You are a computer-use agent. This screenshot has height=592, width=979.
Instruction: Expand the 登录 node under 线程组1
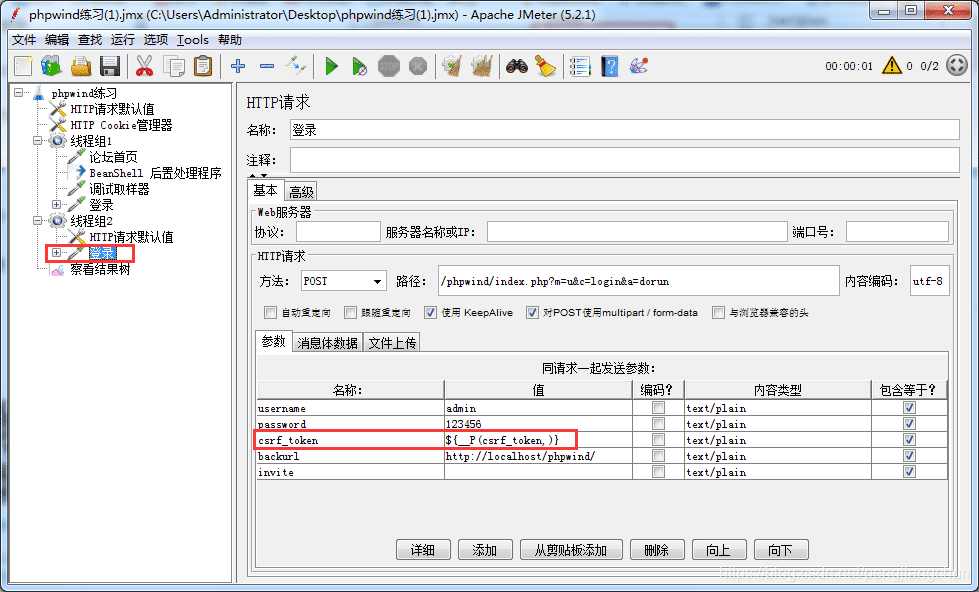(x=56, y=205)
